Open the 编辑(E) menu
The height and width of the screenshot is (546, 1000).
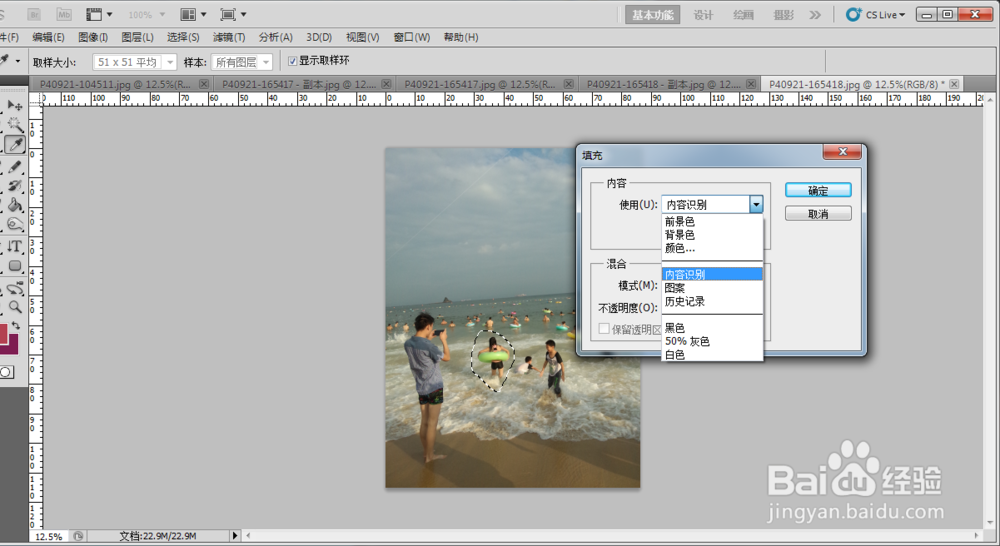coord(48,38)
